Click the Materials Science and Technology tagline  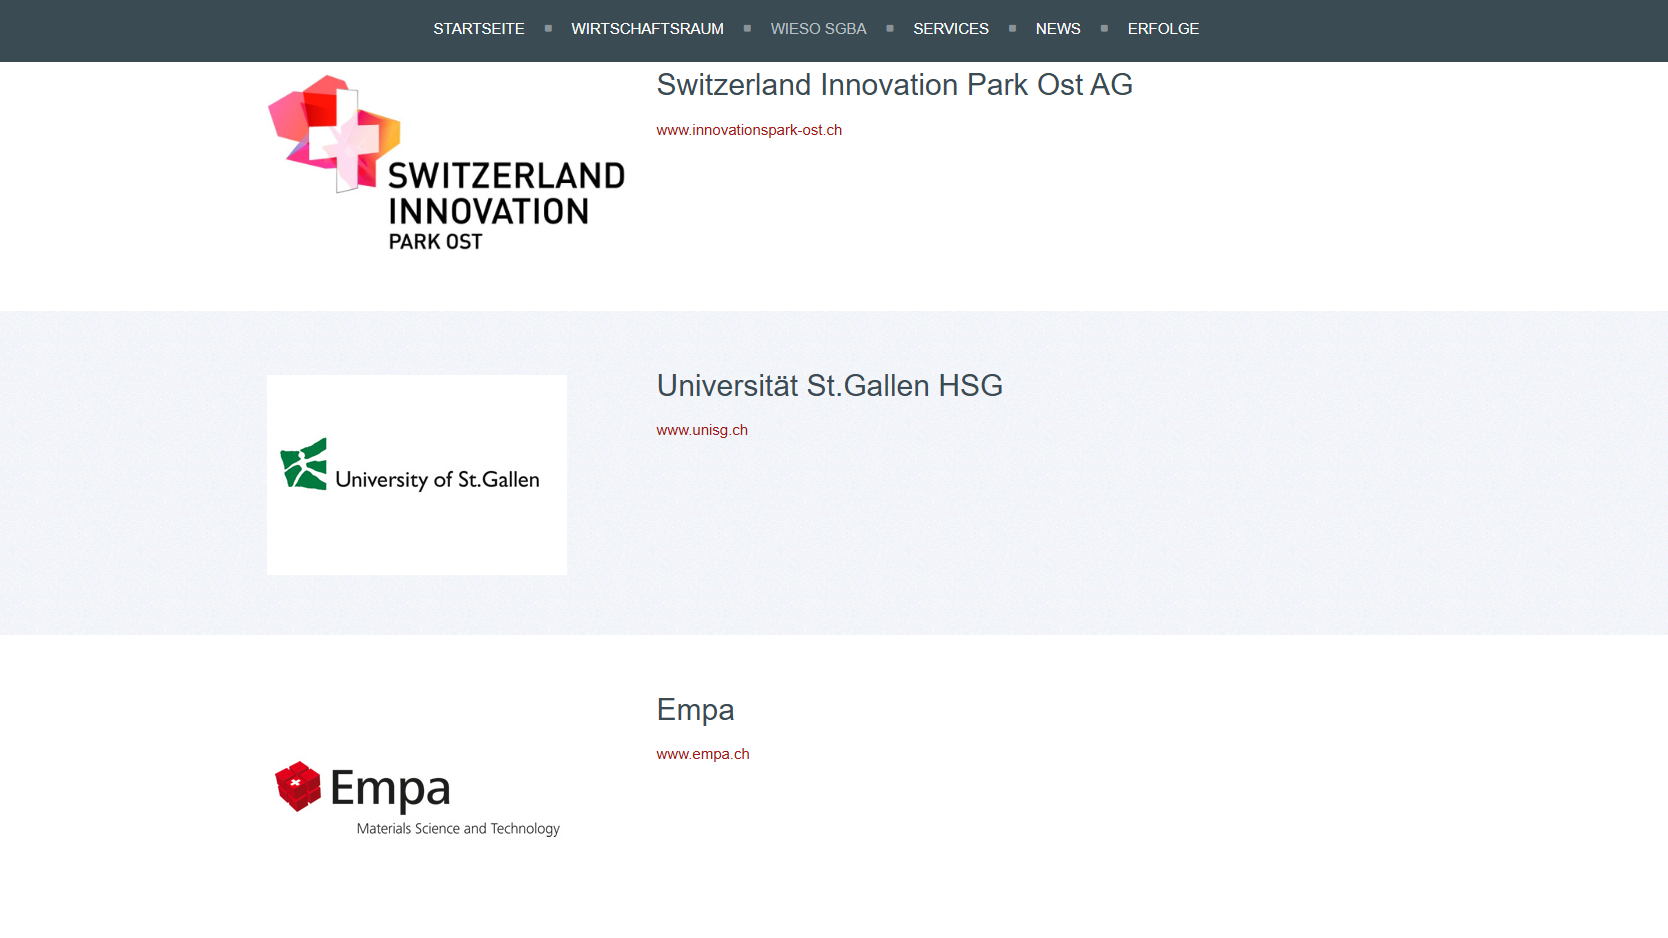[458, 829]
